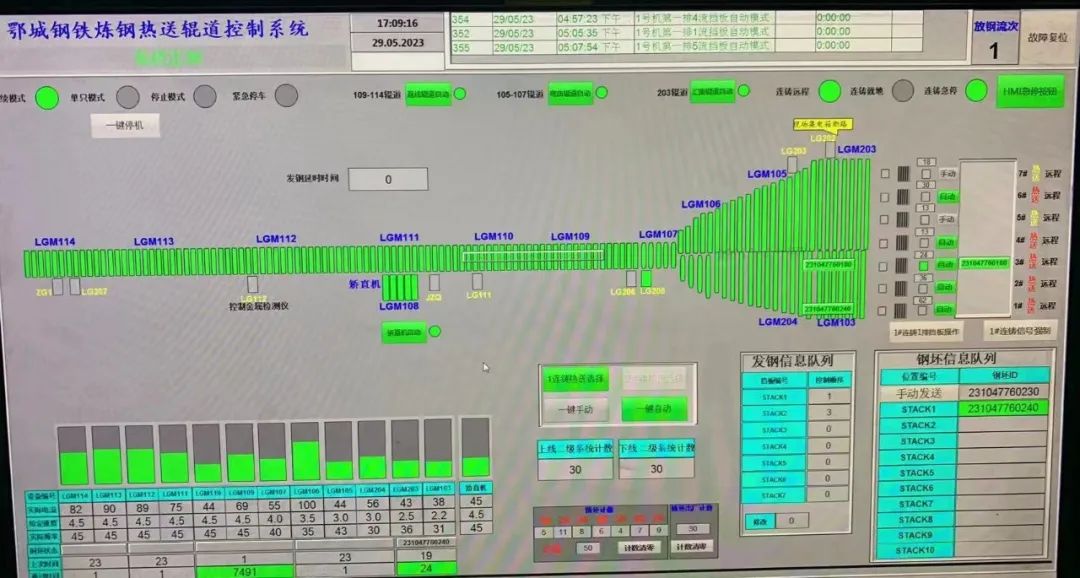This screenshot has height=578, width=1080.
Task: Click the LG206 sensor icon
Action: (631, 278)
